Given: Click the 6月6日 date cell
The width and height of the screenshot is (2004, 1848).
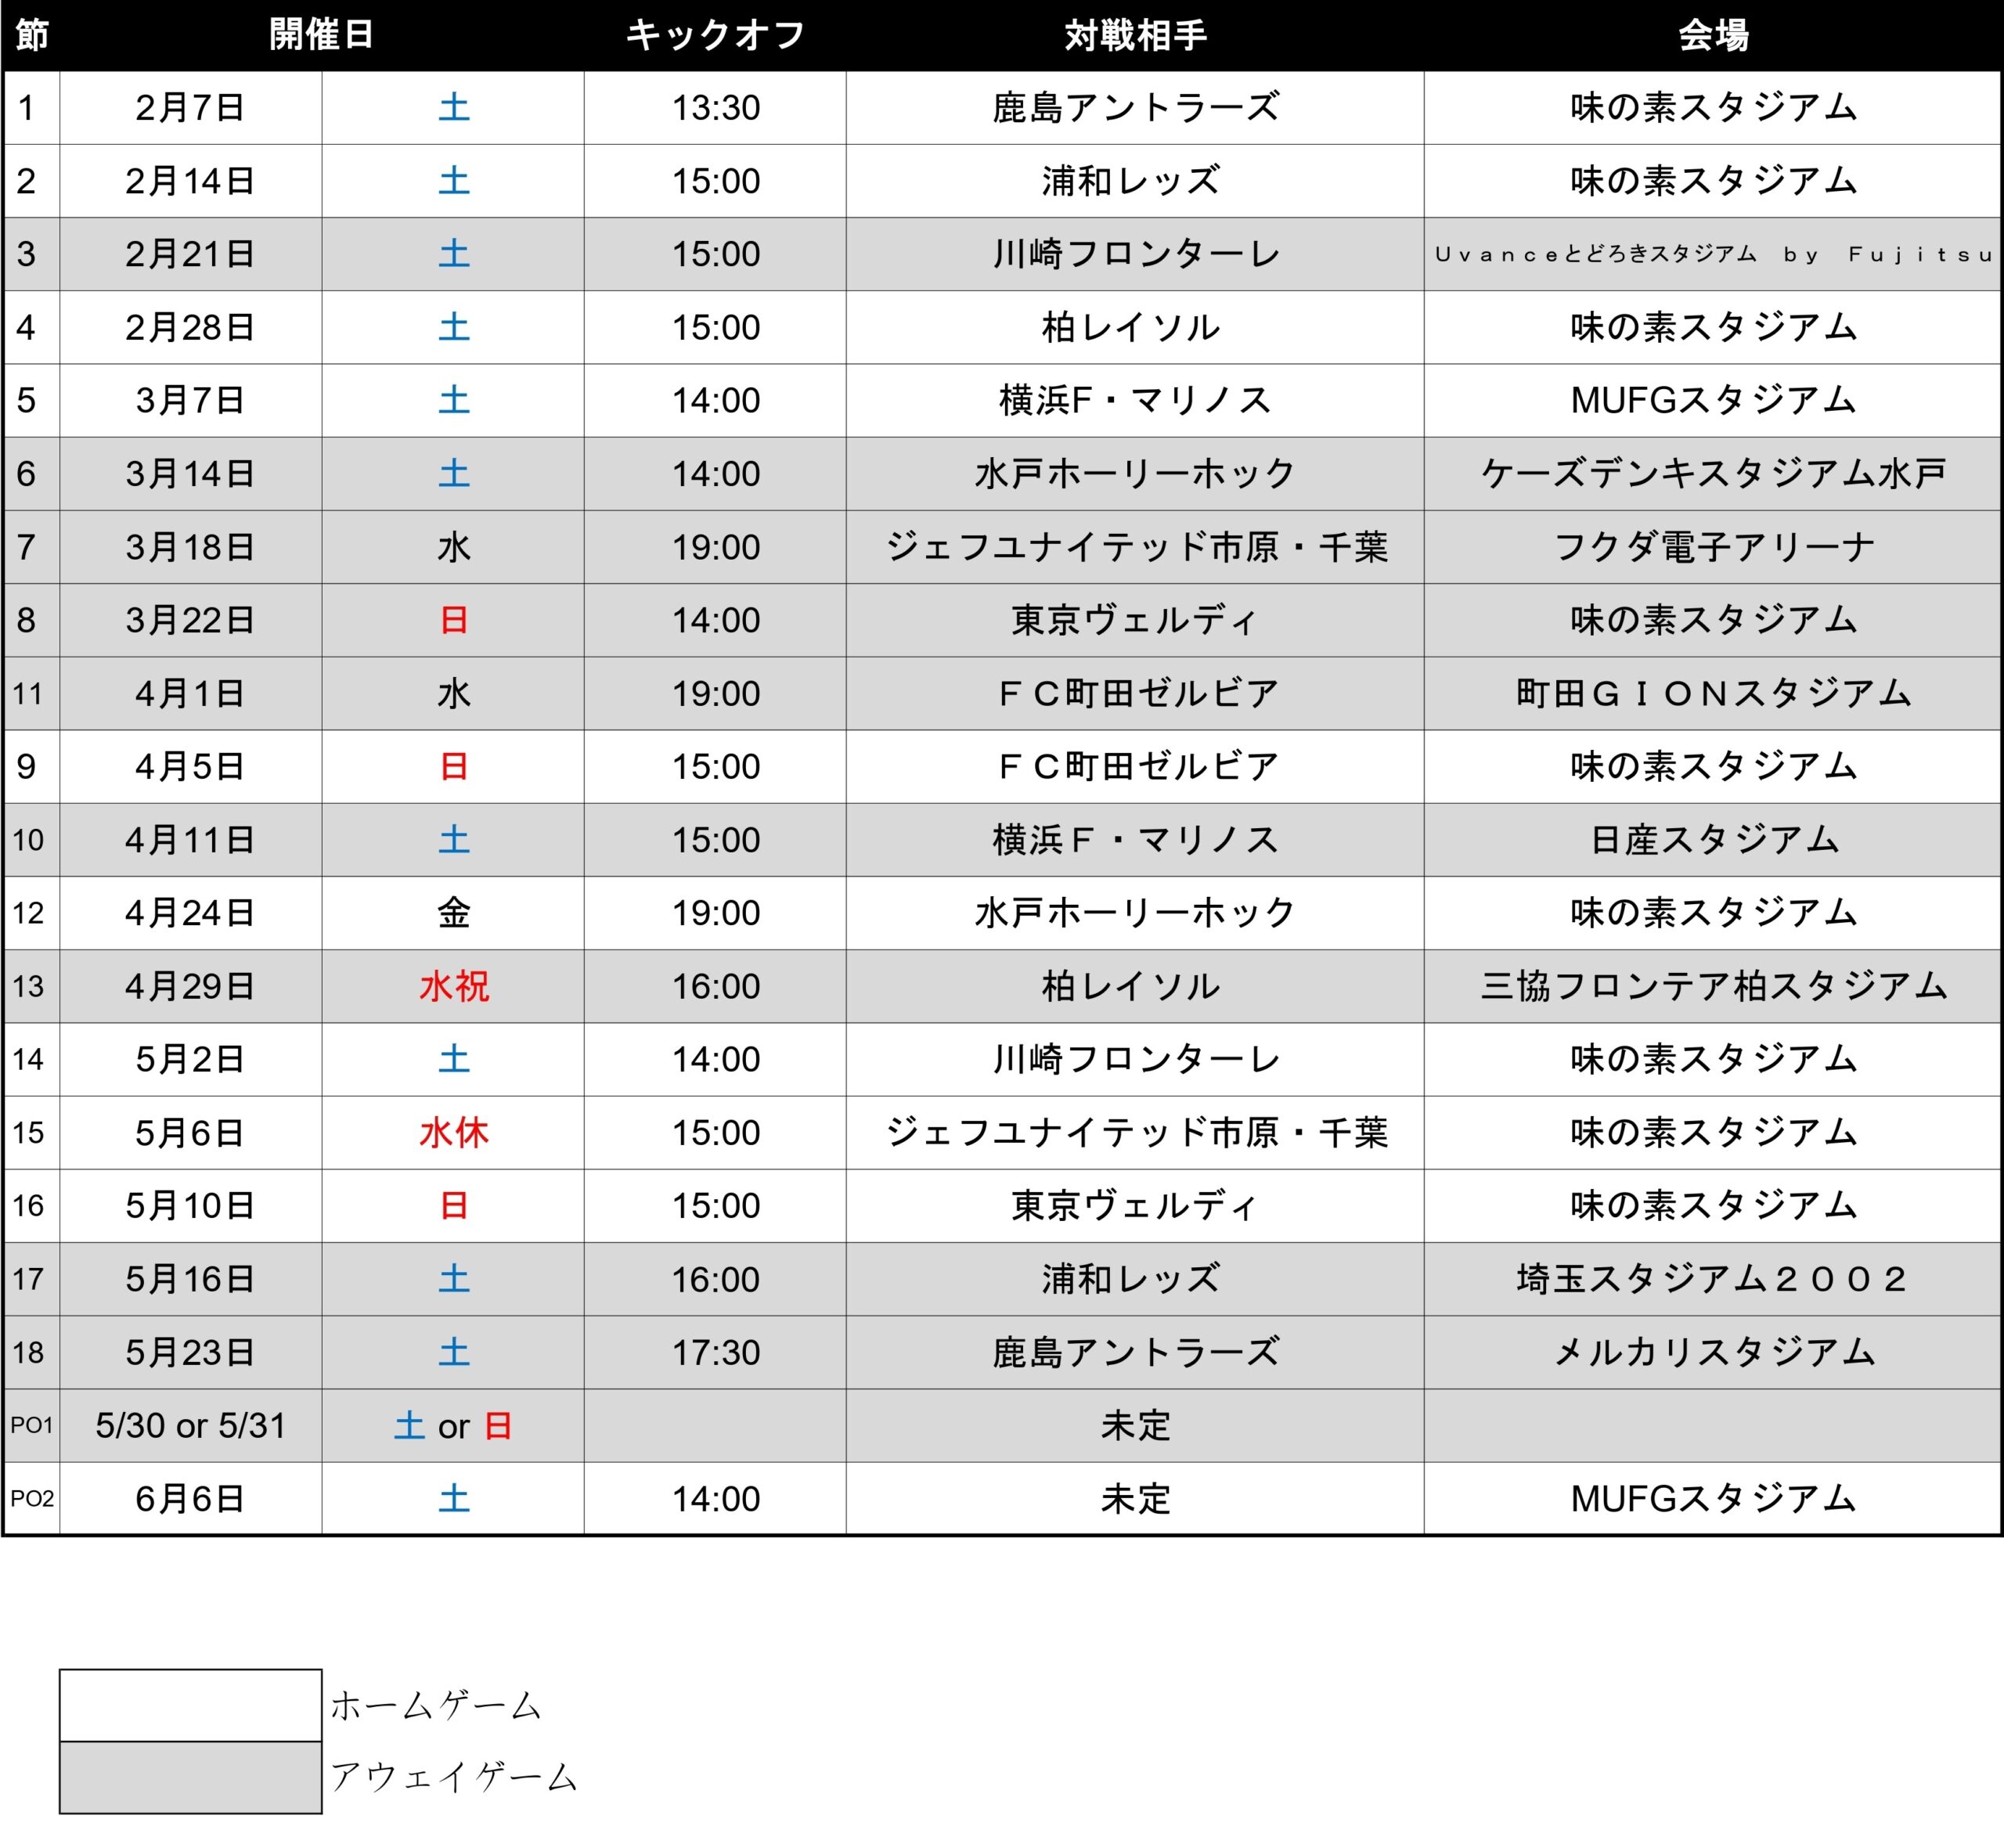Looking at the screenshot, I should (190, 1498).
